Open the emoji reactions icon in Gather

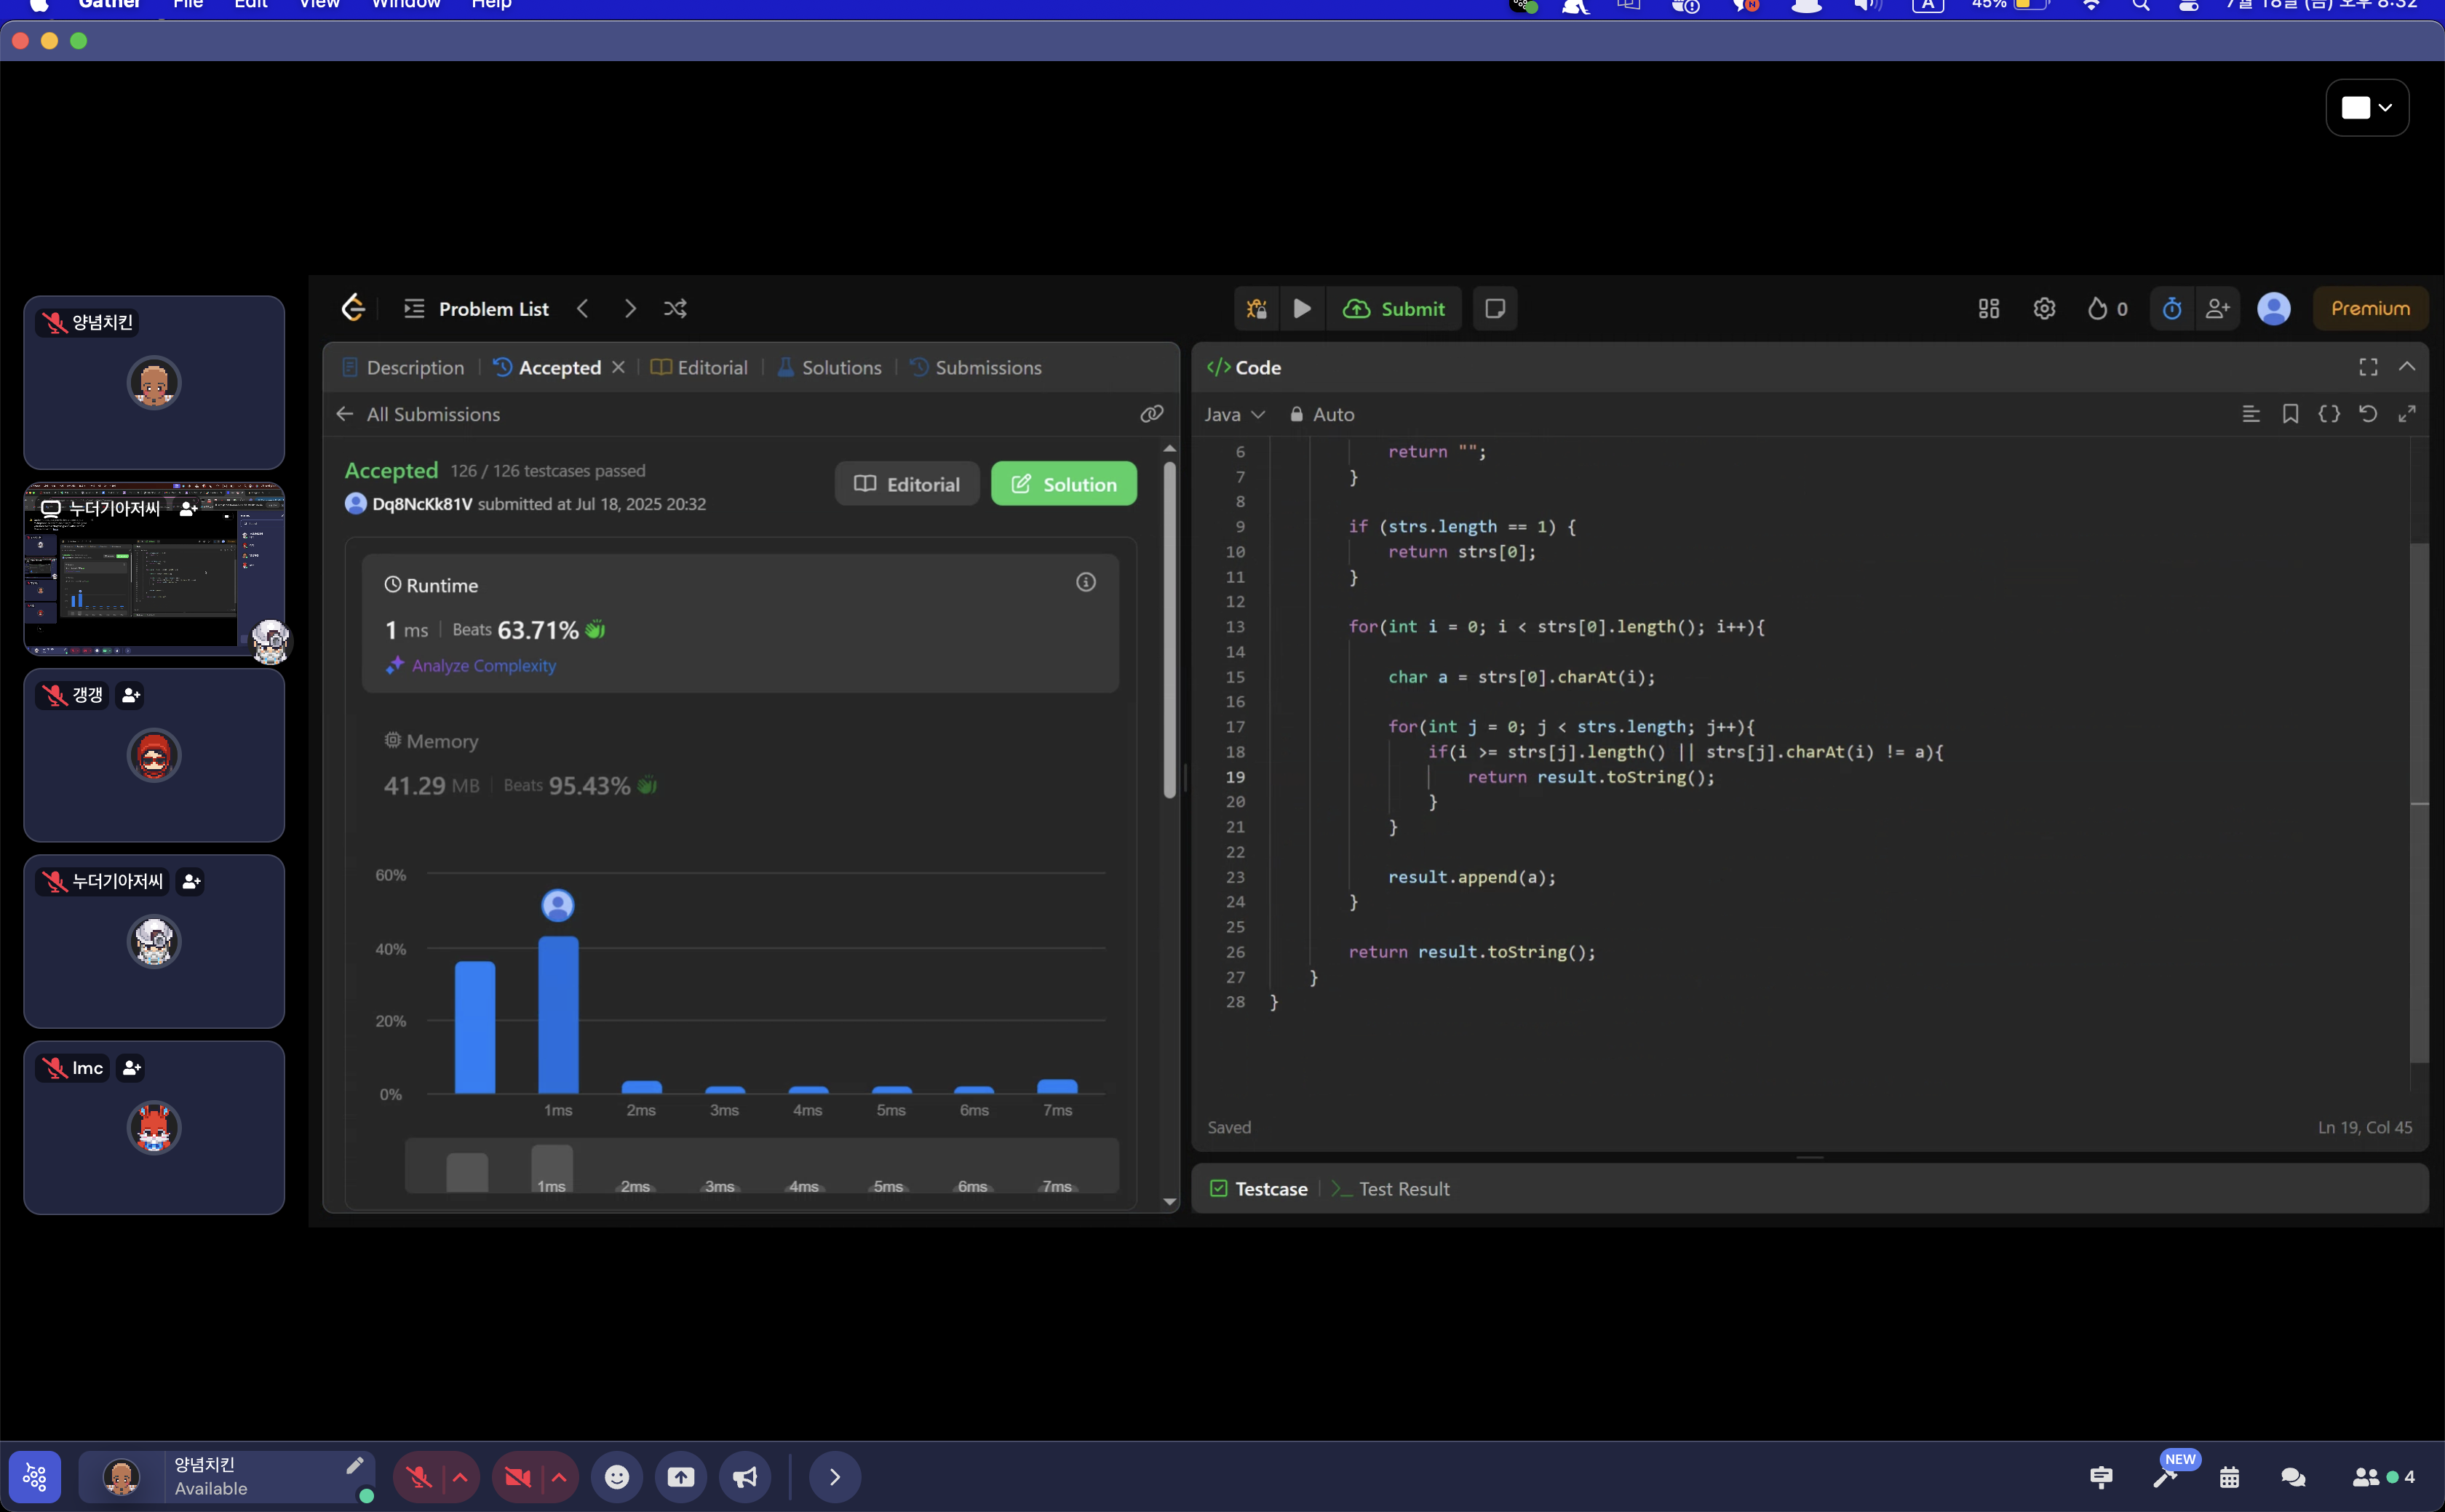pyautogui.click(x=617, y=1477)
